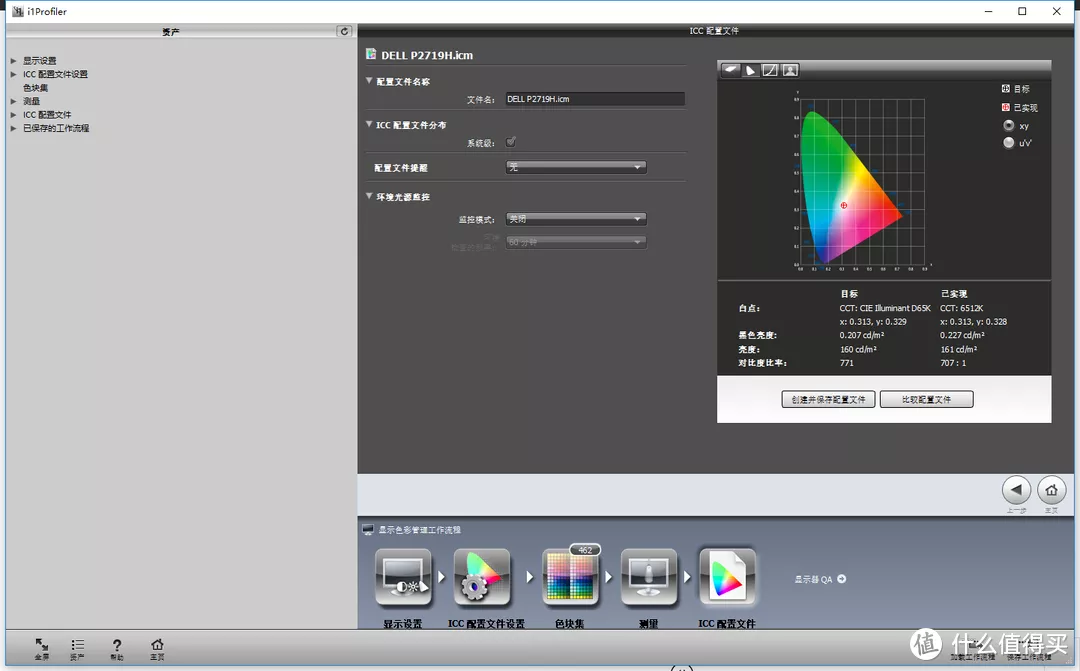Expand the ICC 配置文件 tree node arrow
The height and width of the screenshot is (671, 1080).
[13, 114]
